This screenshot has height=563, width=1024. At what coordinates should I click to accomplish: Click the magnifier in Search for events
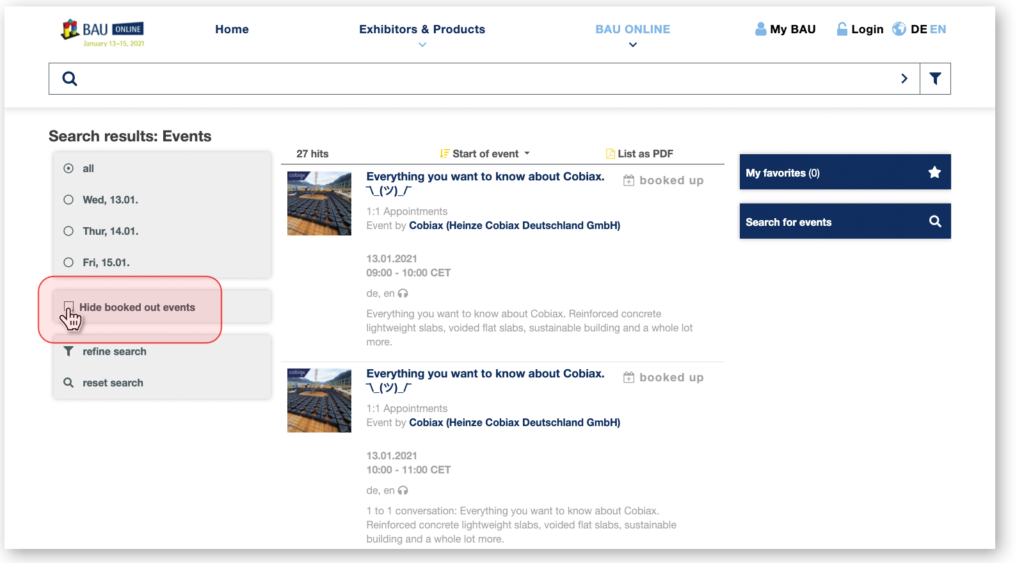coord(934,222)
